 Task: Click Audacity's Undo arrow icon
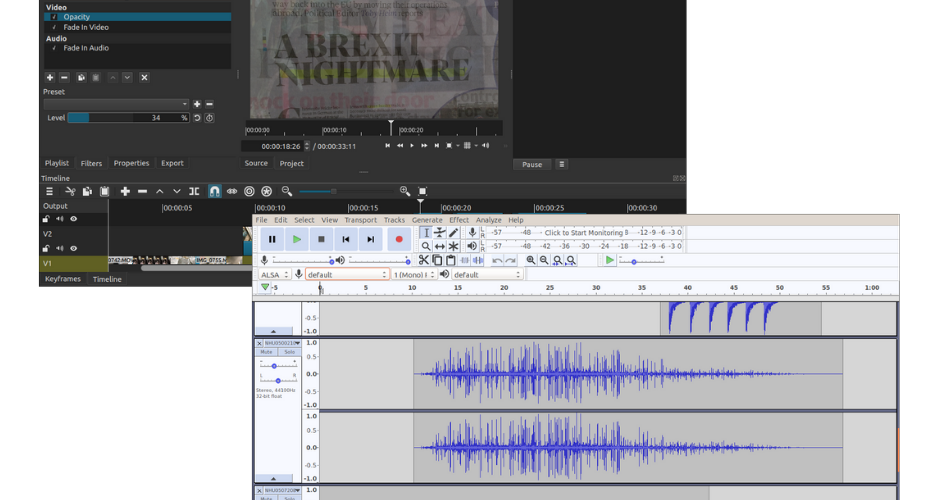[x=497, y=260]
